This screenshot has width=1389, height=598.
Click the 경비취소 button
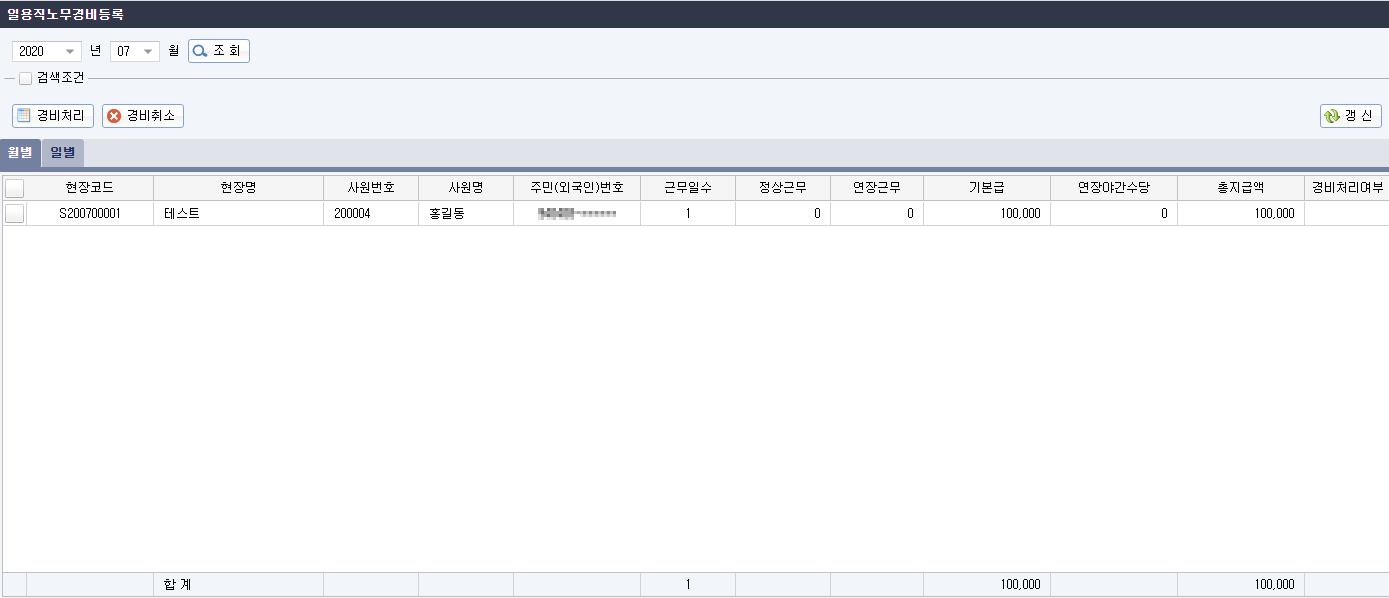click(x=143, y=116)
